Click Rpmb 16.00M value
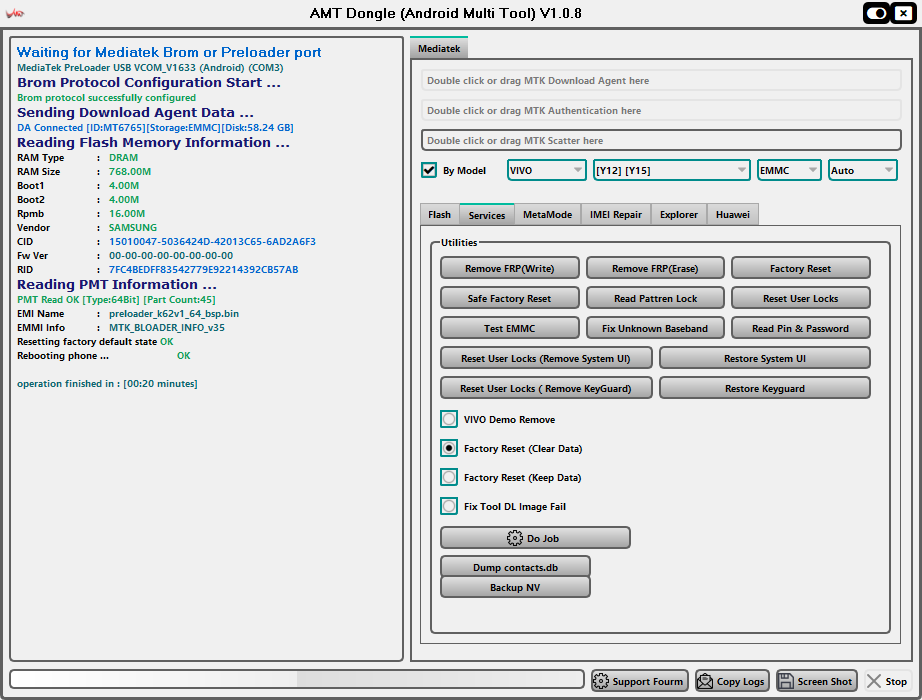Viewport: 922px width, 700px height. pos(127,214)
